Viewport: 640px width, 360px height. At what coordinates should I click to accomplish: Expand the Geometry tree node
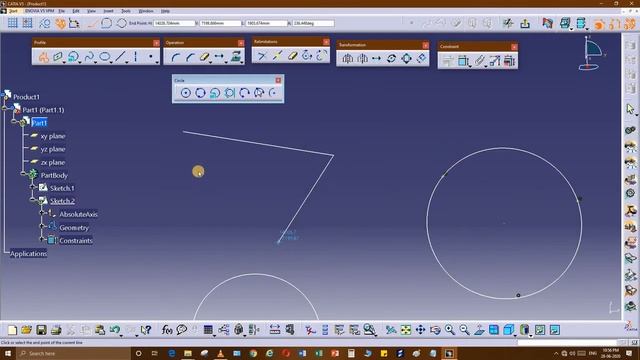coord(42,226)
